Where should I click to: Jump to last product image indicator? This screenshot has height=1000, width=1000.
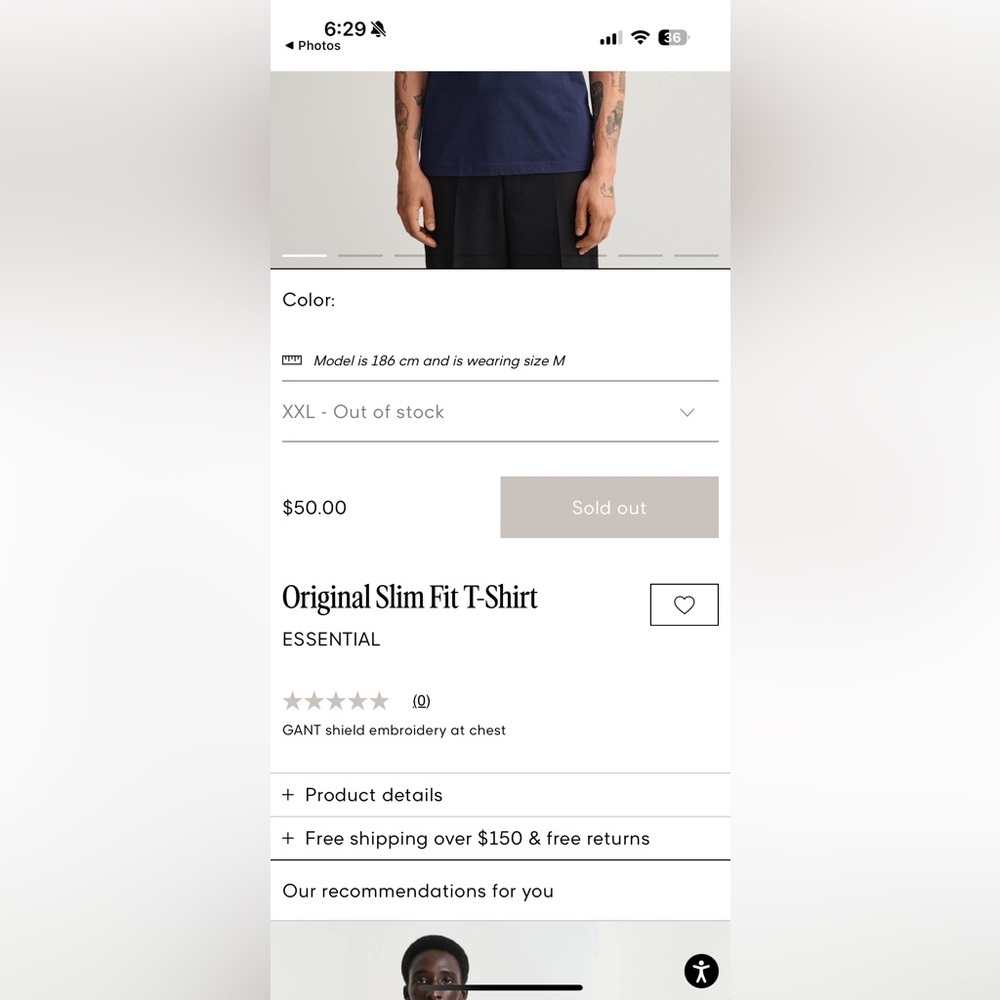(696, 255)
